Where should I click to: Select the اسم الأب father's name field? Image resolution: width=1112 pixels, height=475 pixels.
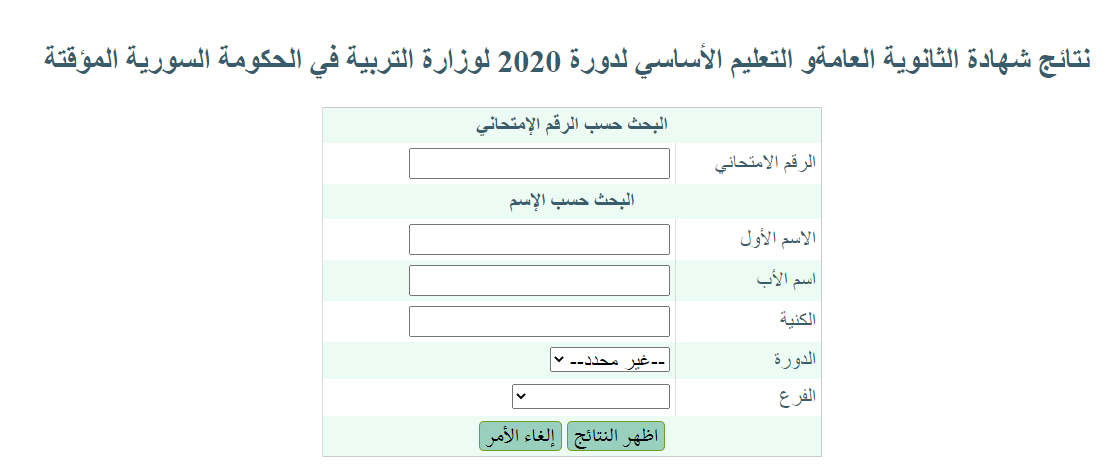coord(539,281)
